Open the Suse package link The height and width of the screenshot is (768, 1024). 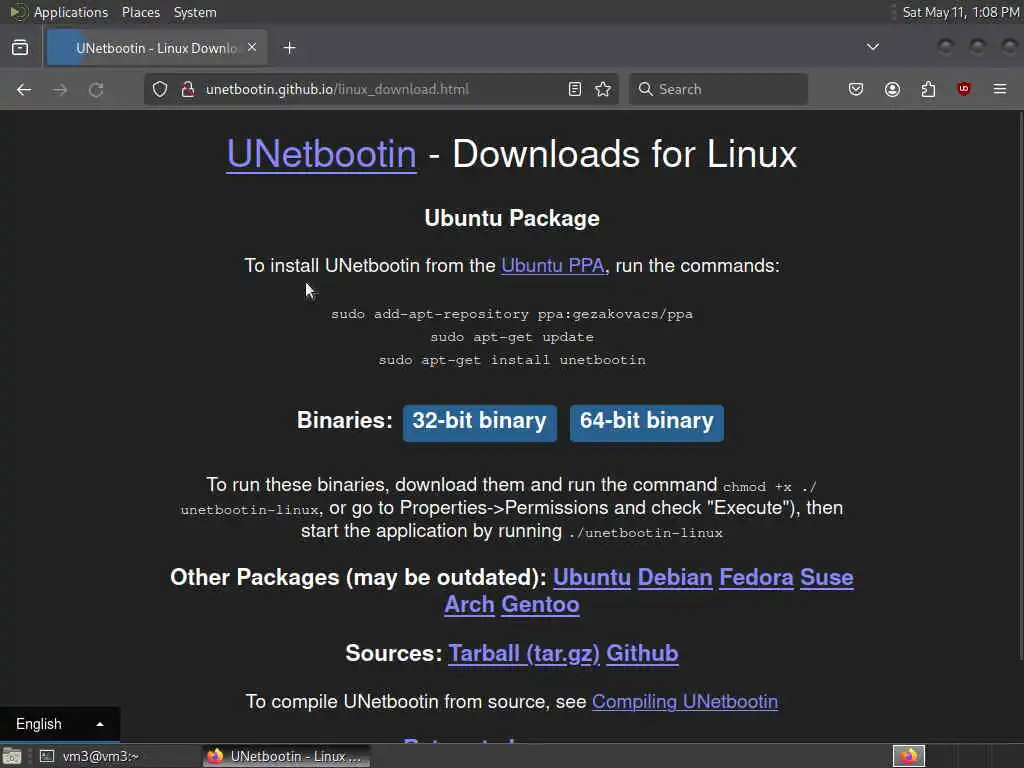point(827,577)
